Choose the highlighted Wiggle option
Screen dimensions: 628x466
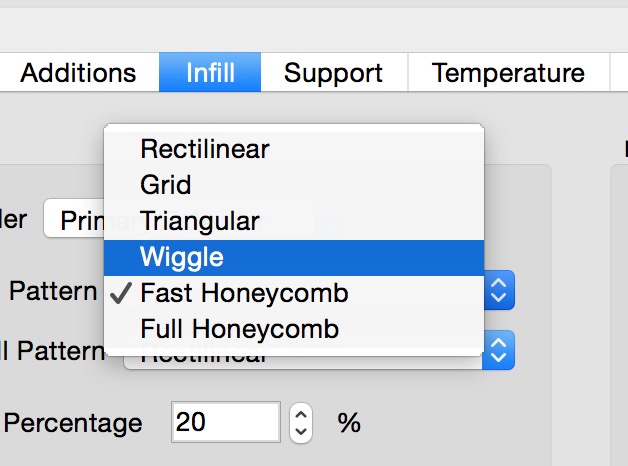(x=182, y=257)
